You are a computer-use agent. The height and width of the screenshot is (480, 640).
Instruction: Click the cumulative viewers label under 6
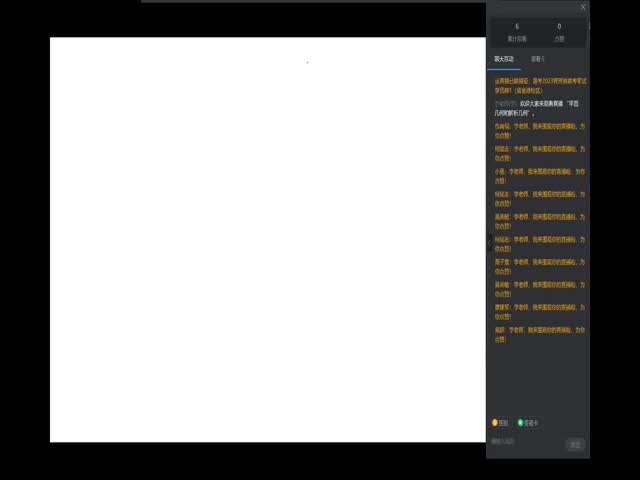pos(517,39)
